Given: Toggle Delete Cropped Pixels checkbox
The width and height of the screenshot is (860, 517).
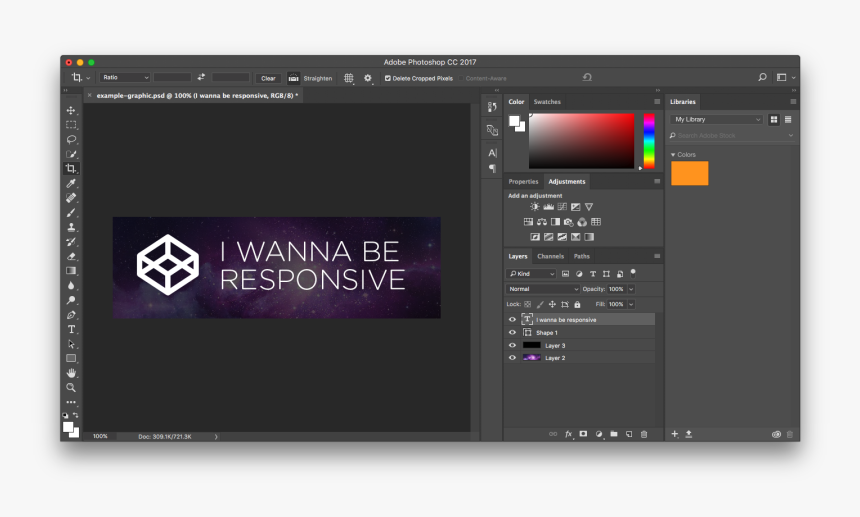Looking at the screenshot, I should (388, 78).
